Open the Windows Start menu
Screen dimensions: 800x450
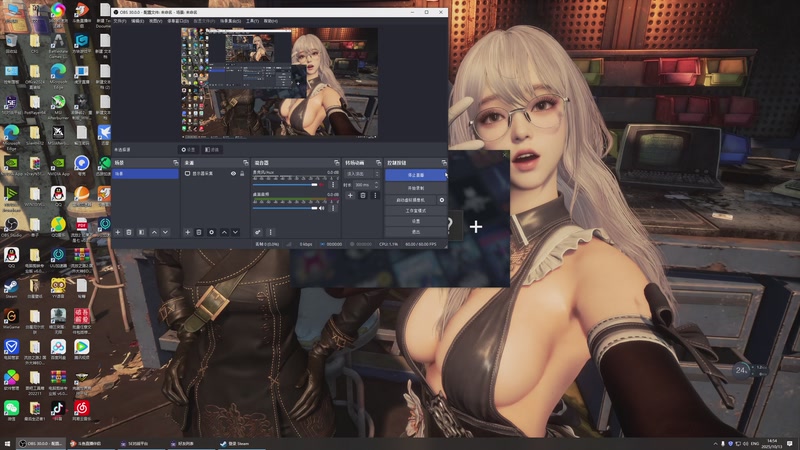tap(7, 444)
